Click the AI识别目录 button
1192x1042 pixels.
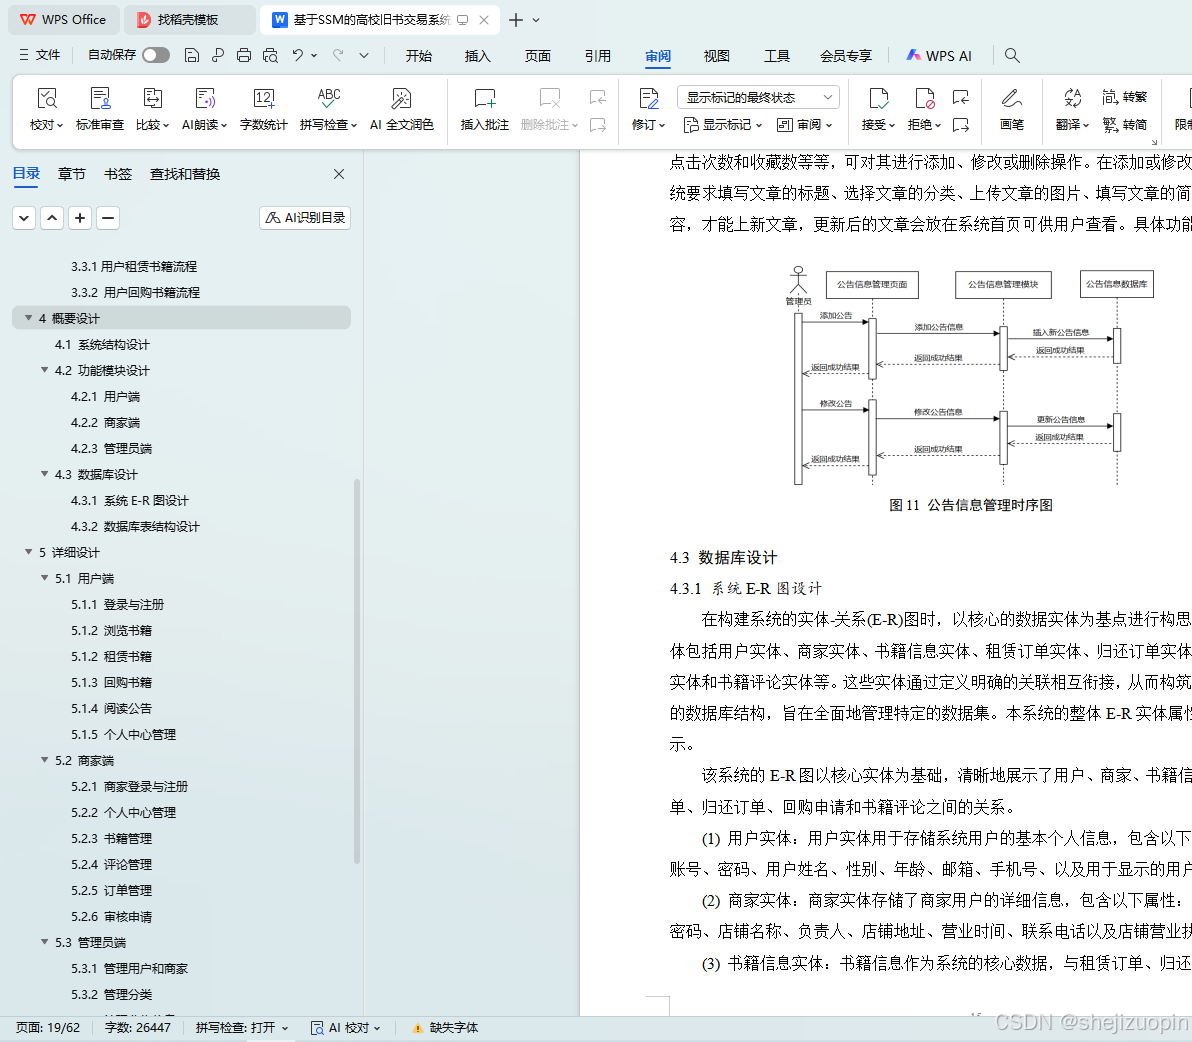pos(305,218)
